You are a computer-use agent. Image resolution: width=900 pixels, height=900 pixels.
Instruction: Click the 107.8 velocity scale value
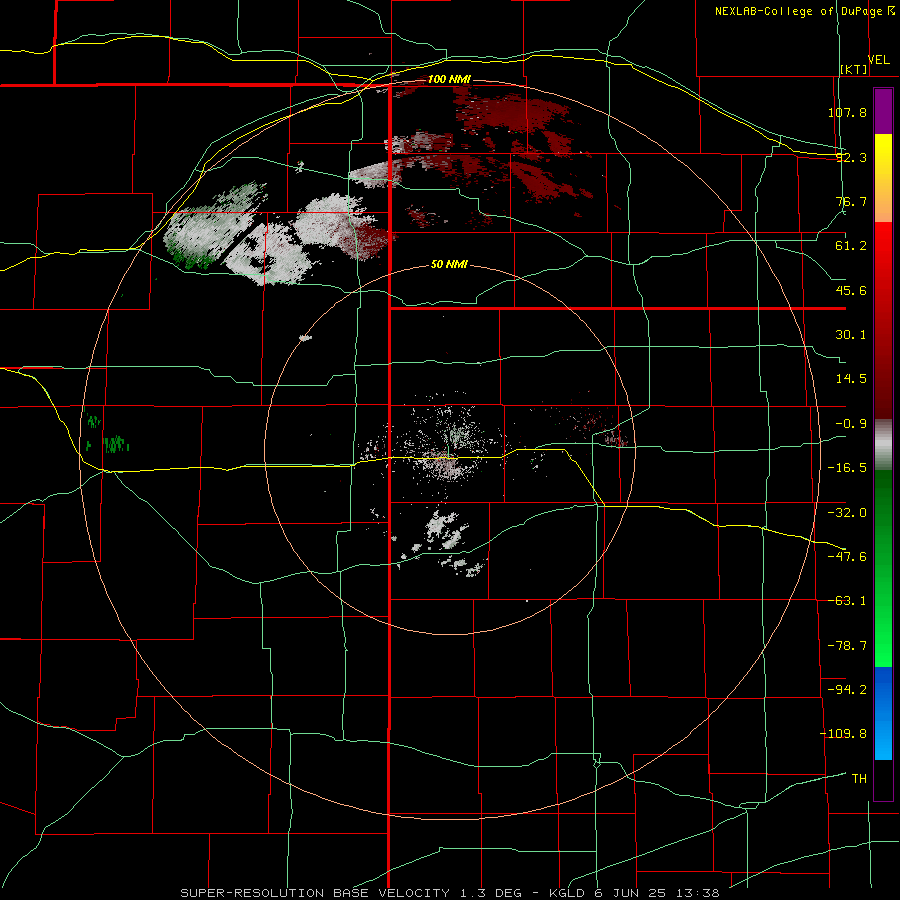[x=847, y=112]
